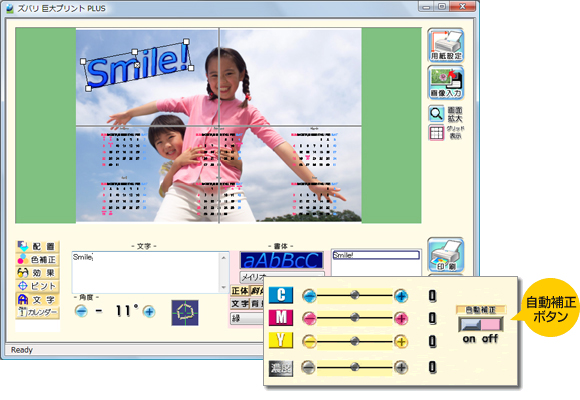Decrease the angle with blue minus button

81,311
